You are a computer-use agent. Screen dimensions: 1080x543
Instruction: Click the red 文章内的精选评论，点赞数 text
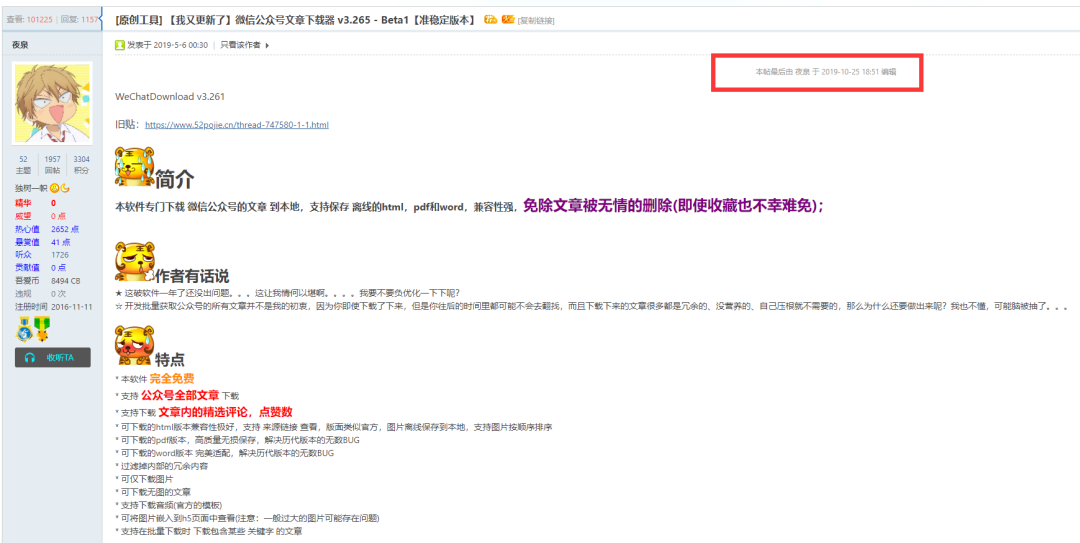coord(226,412)
